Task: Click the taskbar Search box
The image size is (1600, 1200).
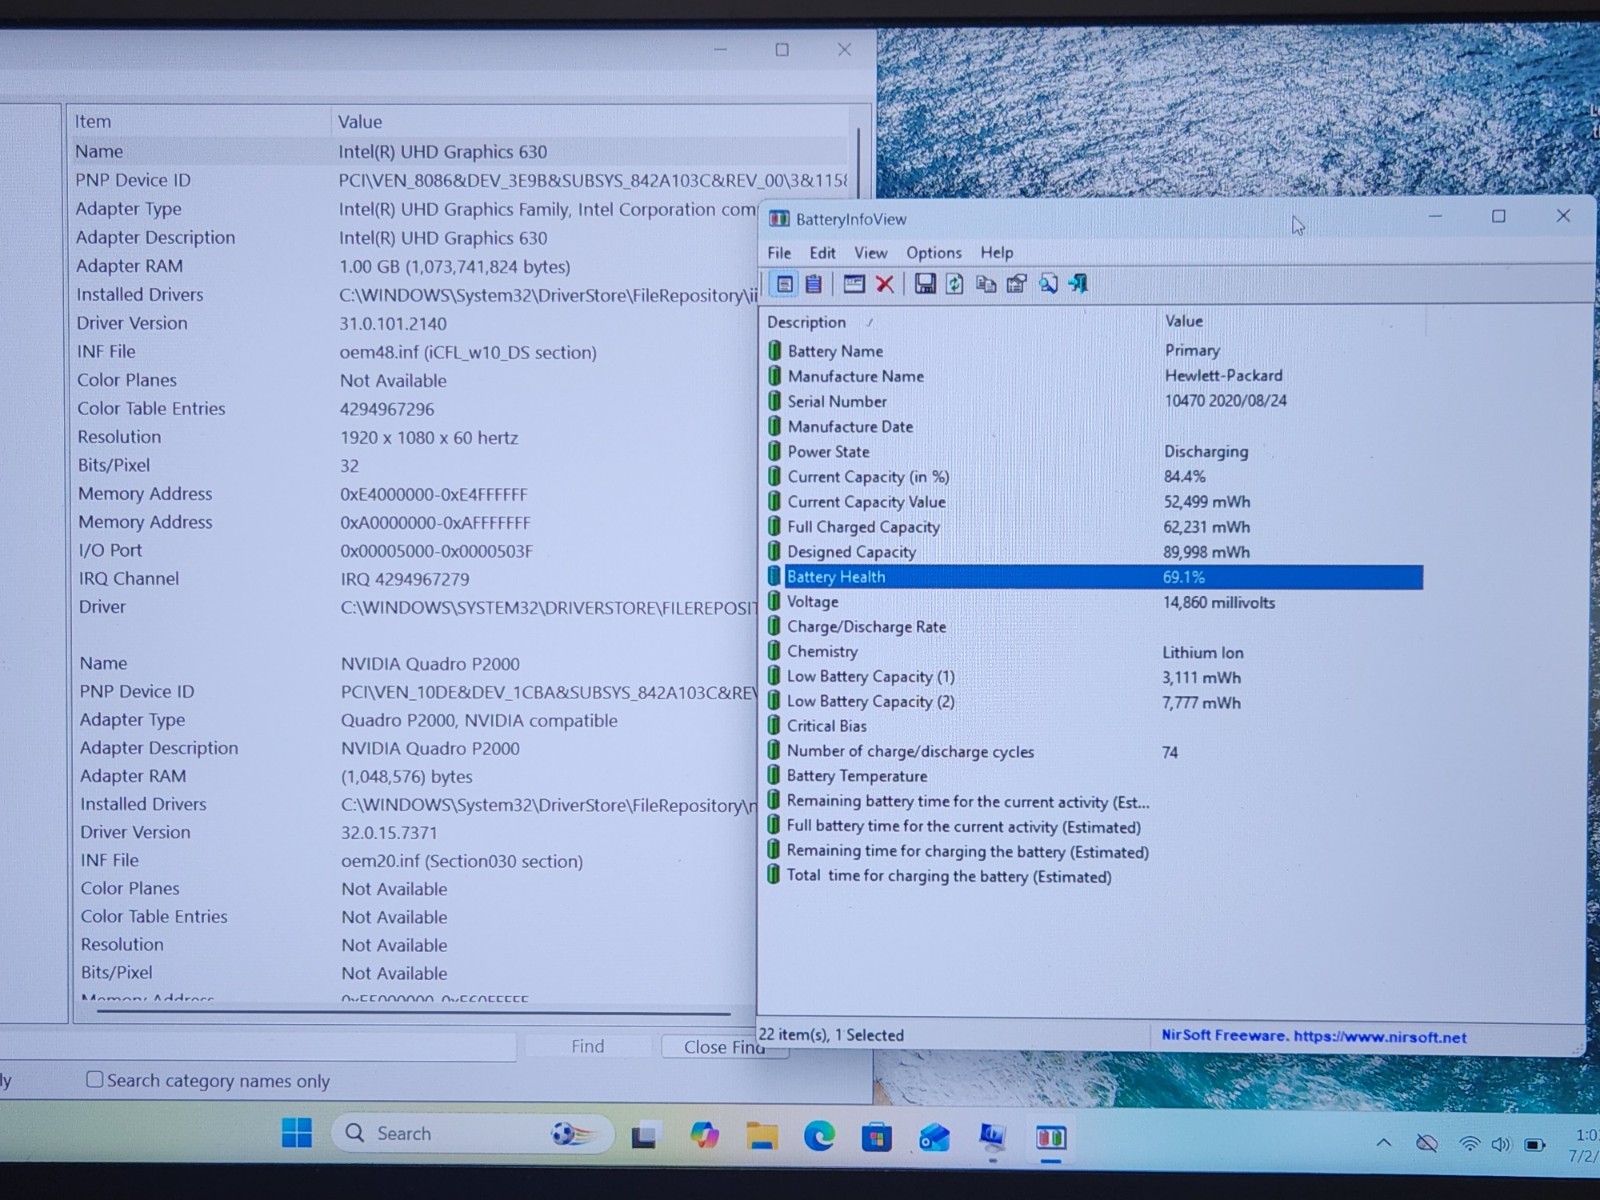Action: coord(472,1133)
